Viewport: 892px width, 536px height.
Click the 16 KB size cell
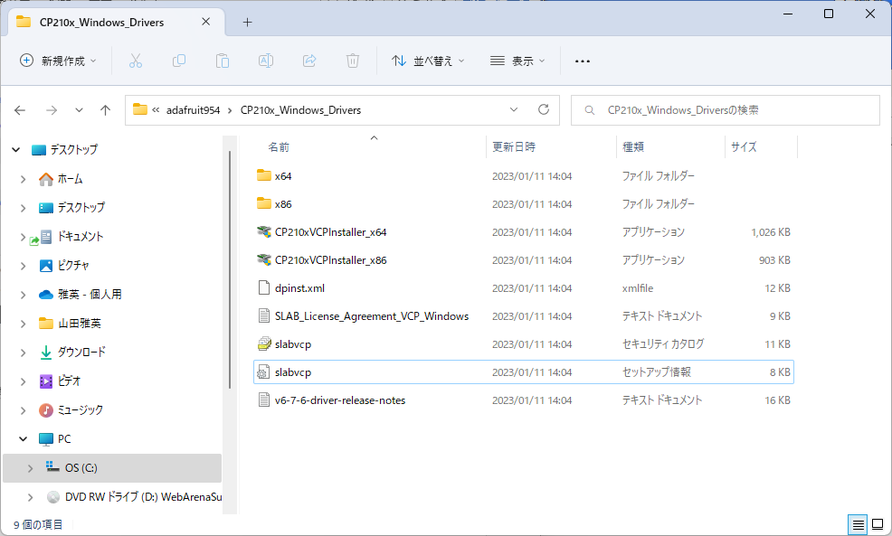tap(777, 400)
